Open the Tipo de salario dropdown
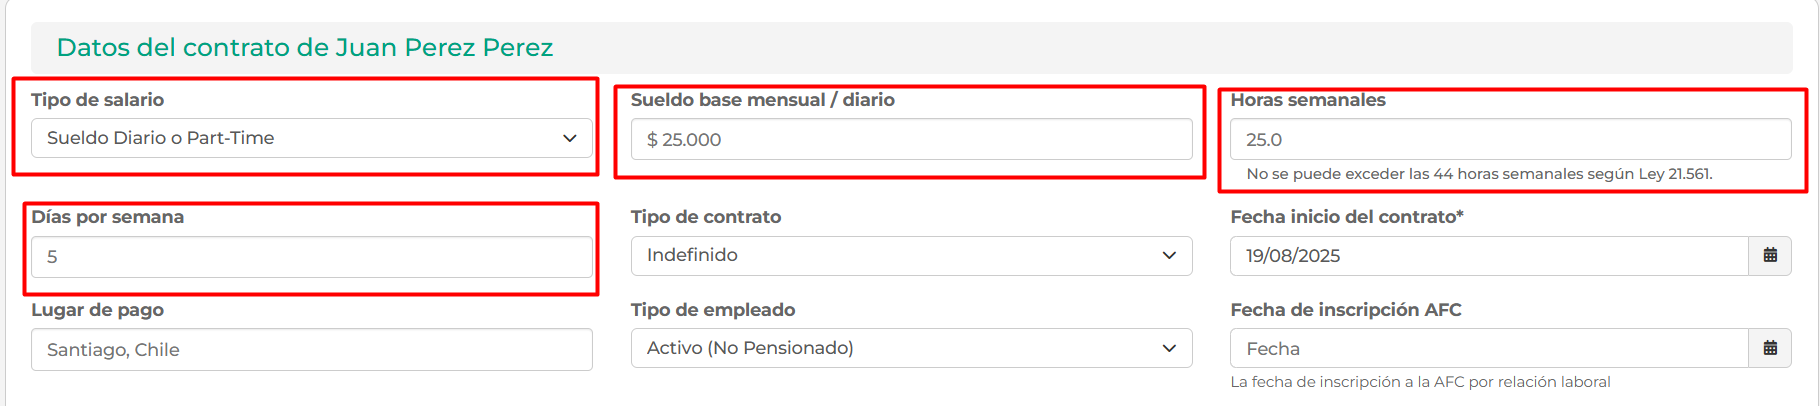This screenshot has height=406, width=1820. coord(311,138)
